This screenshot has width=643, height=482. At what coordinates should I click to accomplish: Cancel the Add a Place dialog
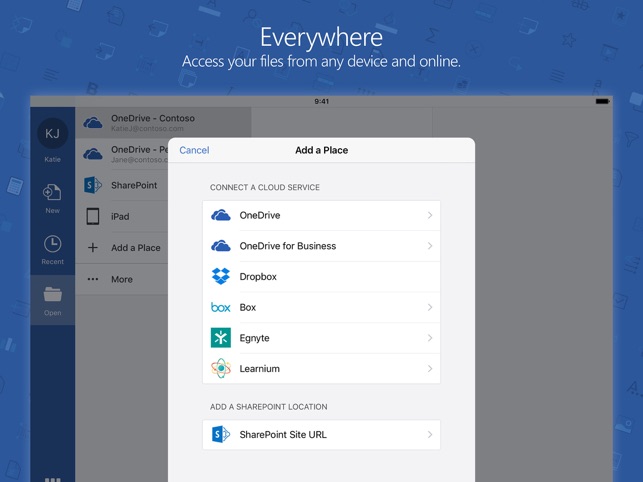194,150
